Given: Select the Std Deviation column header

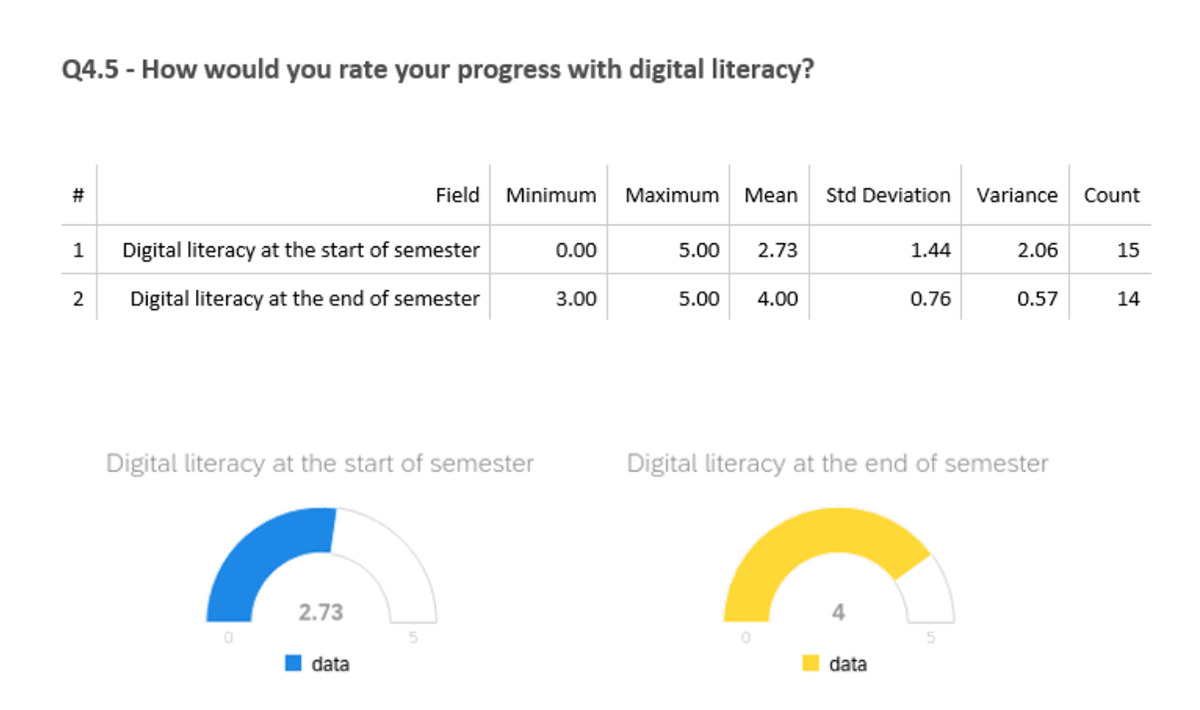Looking at the screenshot, I should point(888,196).
